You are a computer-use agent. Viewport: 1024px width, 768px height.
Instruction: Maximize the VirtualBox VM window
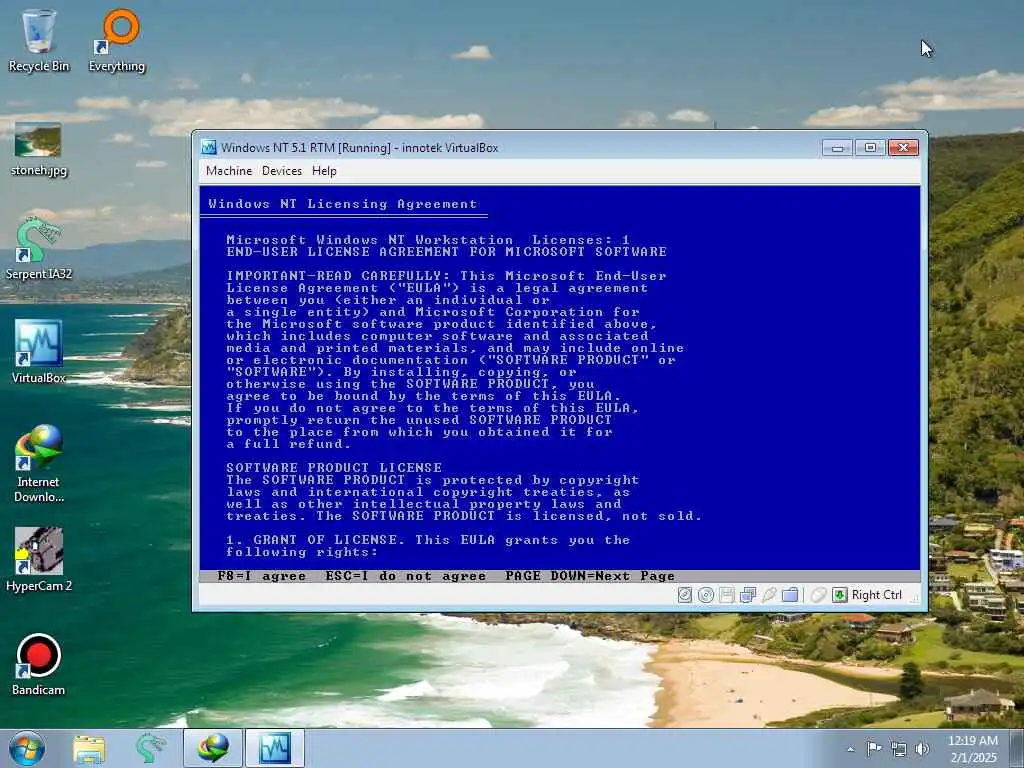click(x=870, y=148)
